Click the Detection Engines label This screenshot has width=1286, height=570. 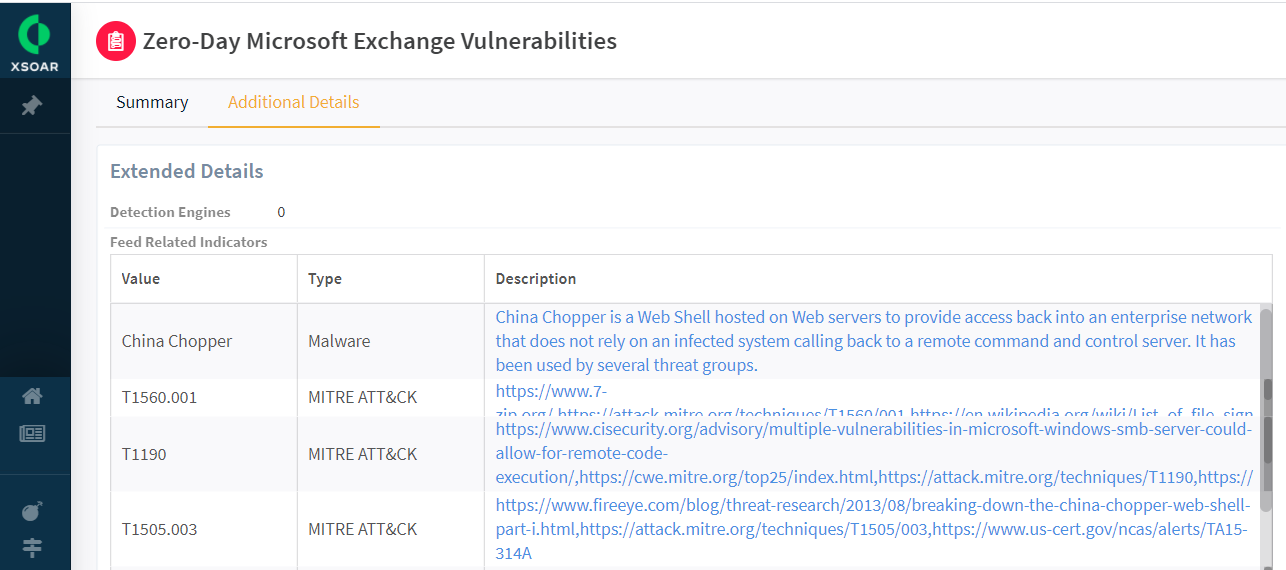170,212
